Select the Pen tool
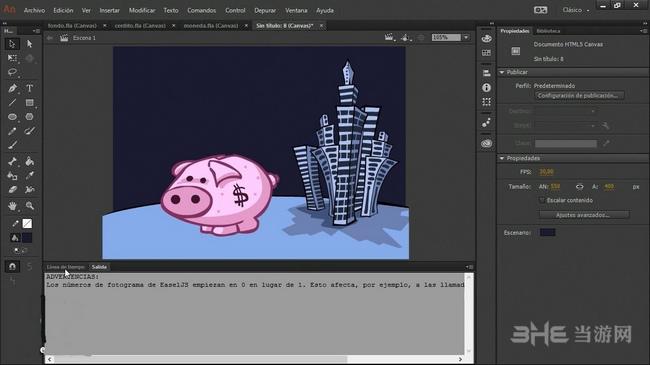650x365 pixels. pos(12,88)
